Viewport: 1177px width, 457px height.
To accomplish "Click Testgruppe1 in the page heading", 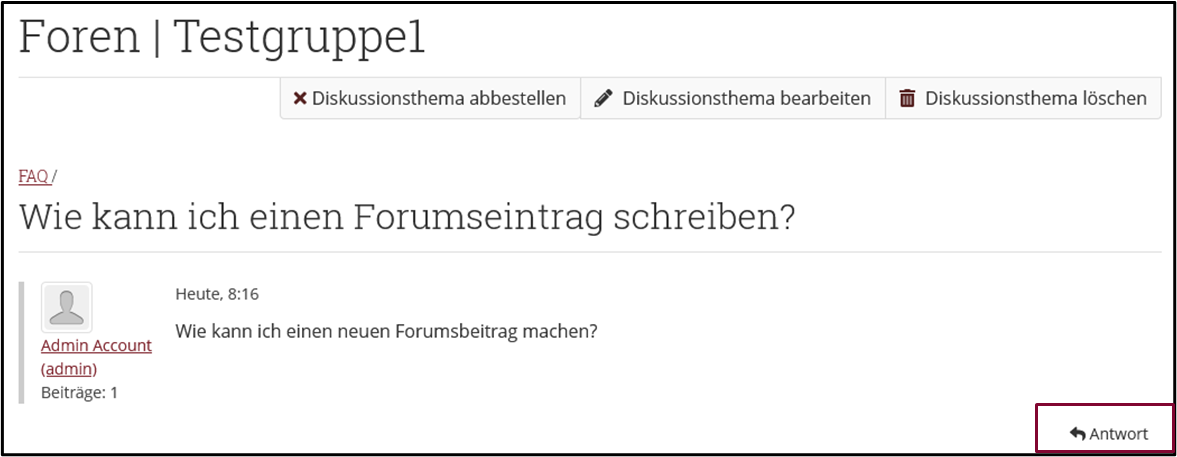I will (x=299, y=38).
